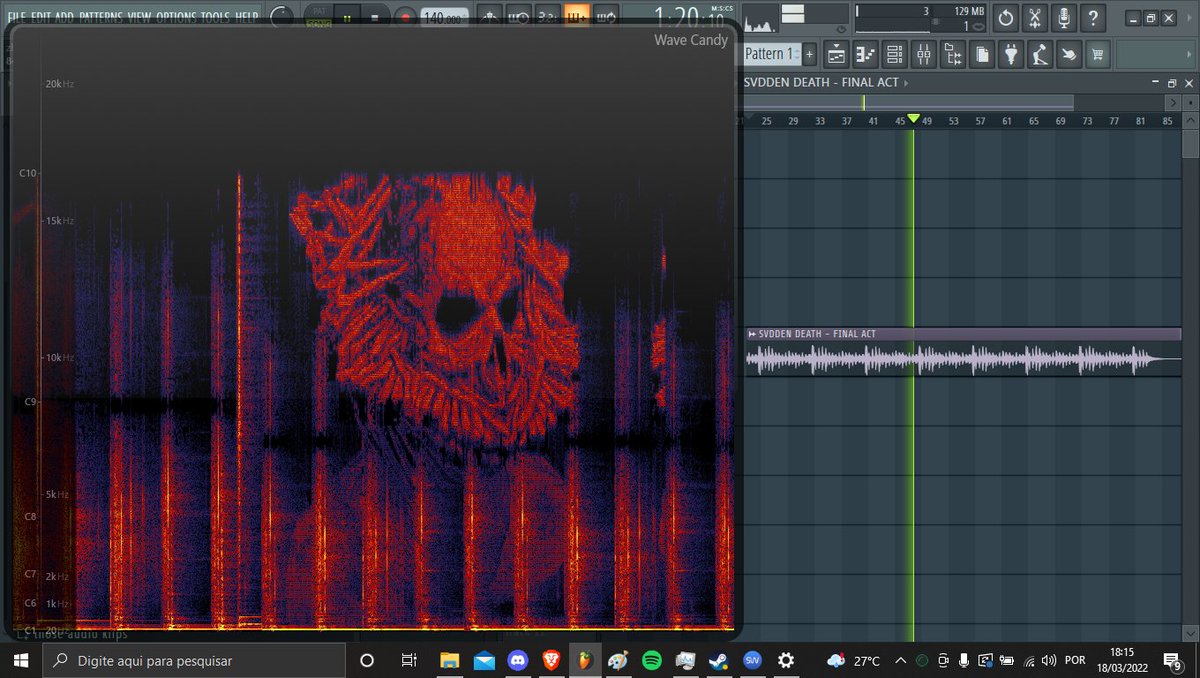Viewport: 1200px width, 678px height.
Task: Click the Wave Candy title label
Action: 691,40
